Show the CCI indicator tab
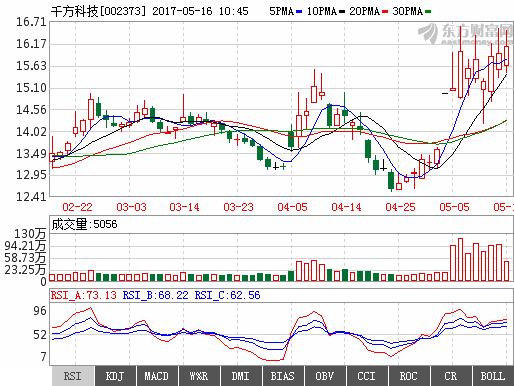The height and width of the screenshot is (386, 514). coord(367,376)
